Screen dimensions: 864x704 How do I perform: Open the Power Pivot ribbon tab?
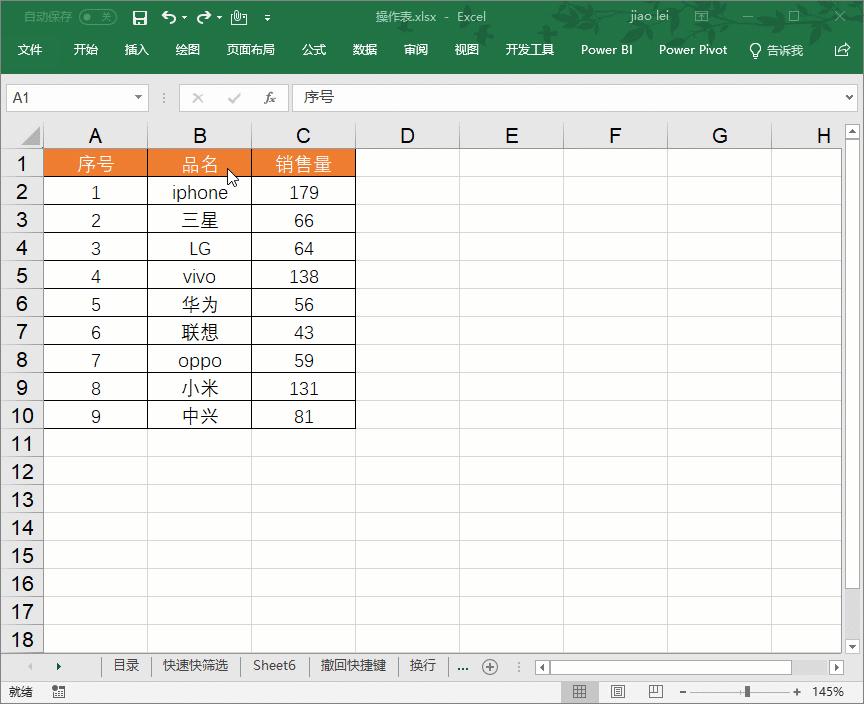point(693,50)
